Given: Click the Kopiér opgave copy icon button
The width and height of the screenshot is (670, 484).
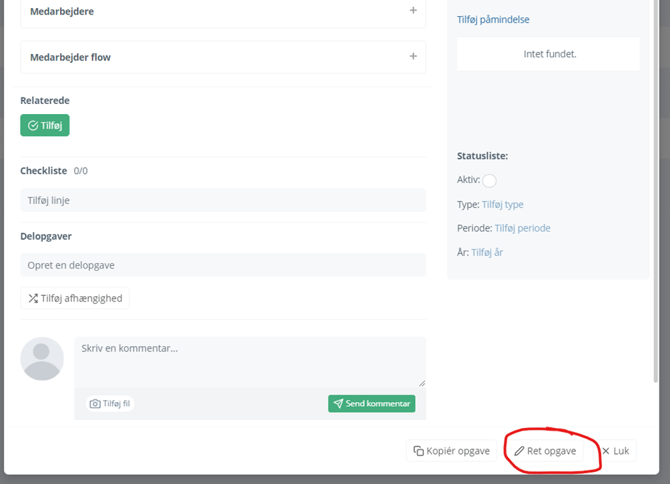Looking at the screenshot, I should [x=452, y=451].
